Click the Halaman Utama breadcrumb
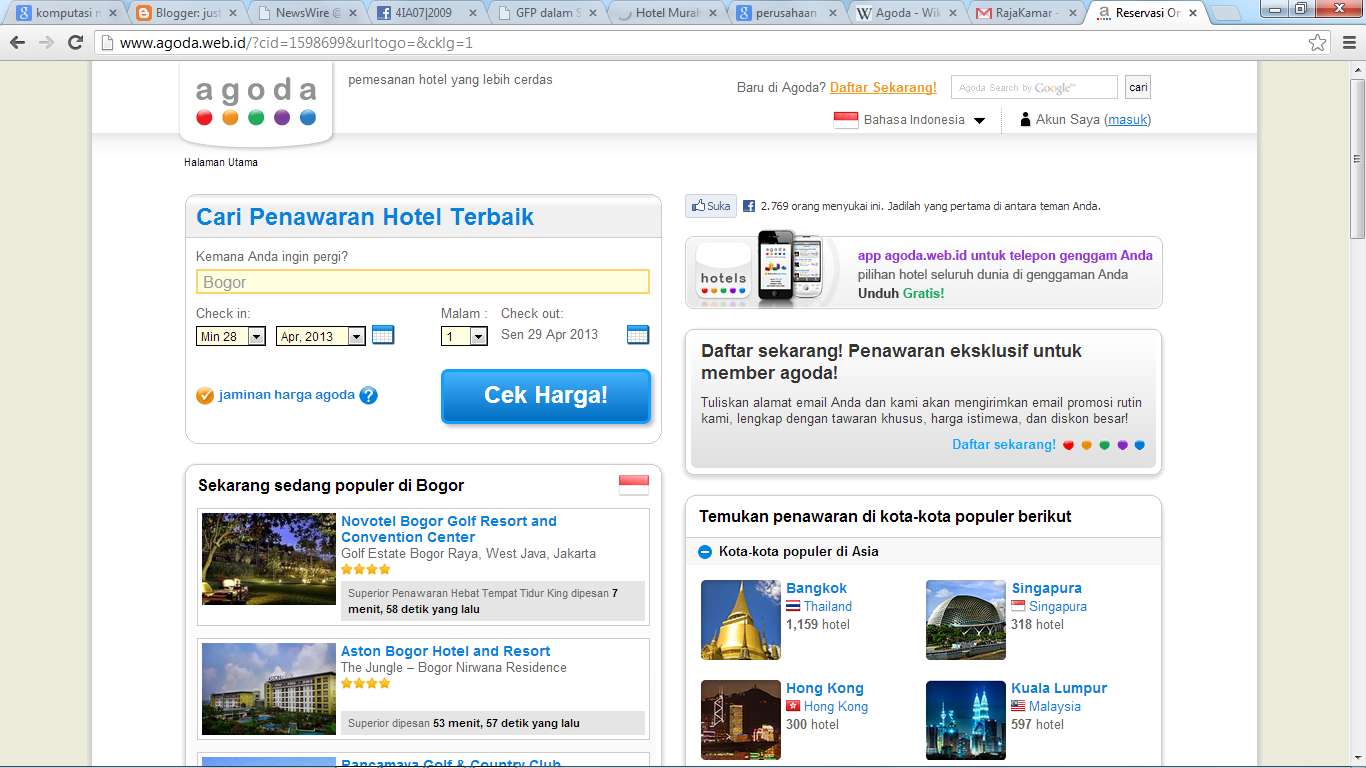The image size is (1366, 768). pyautogui.click(x=221, y=162)
